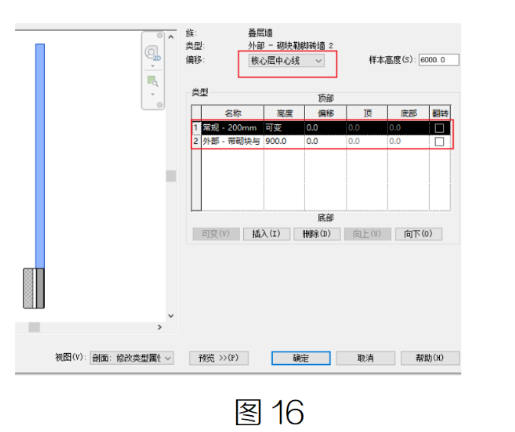The image size is (515, 432).
Task: Click row header number 1
Action: click(196, 128)
